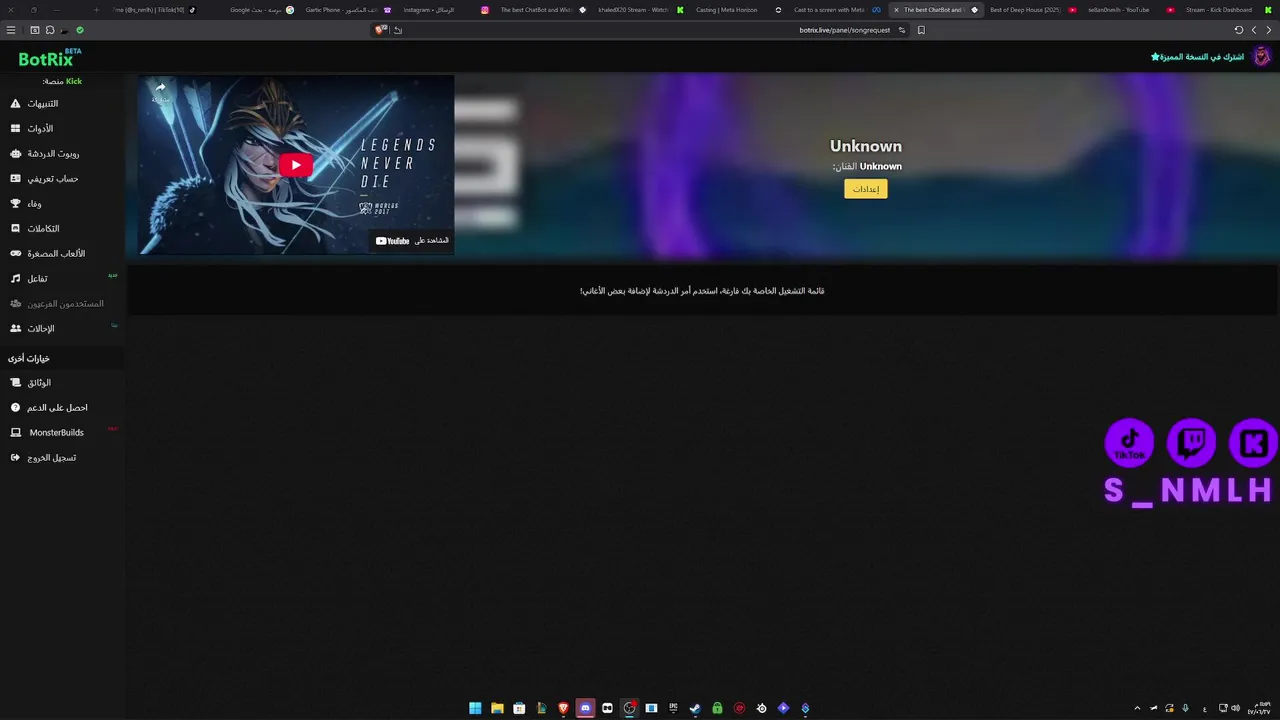Open sub-users (المستخدمون الفرعيون) sidebar item

(x=62, y=304)
